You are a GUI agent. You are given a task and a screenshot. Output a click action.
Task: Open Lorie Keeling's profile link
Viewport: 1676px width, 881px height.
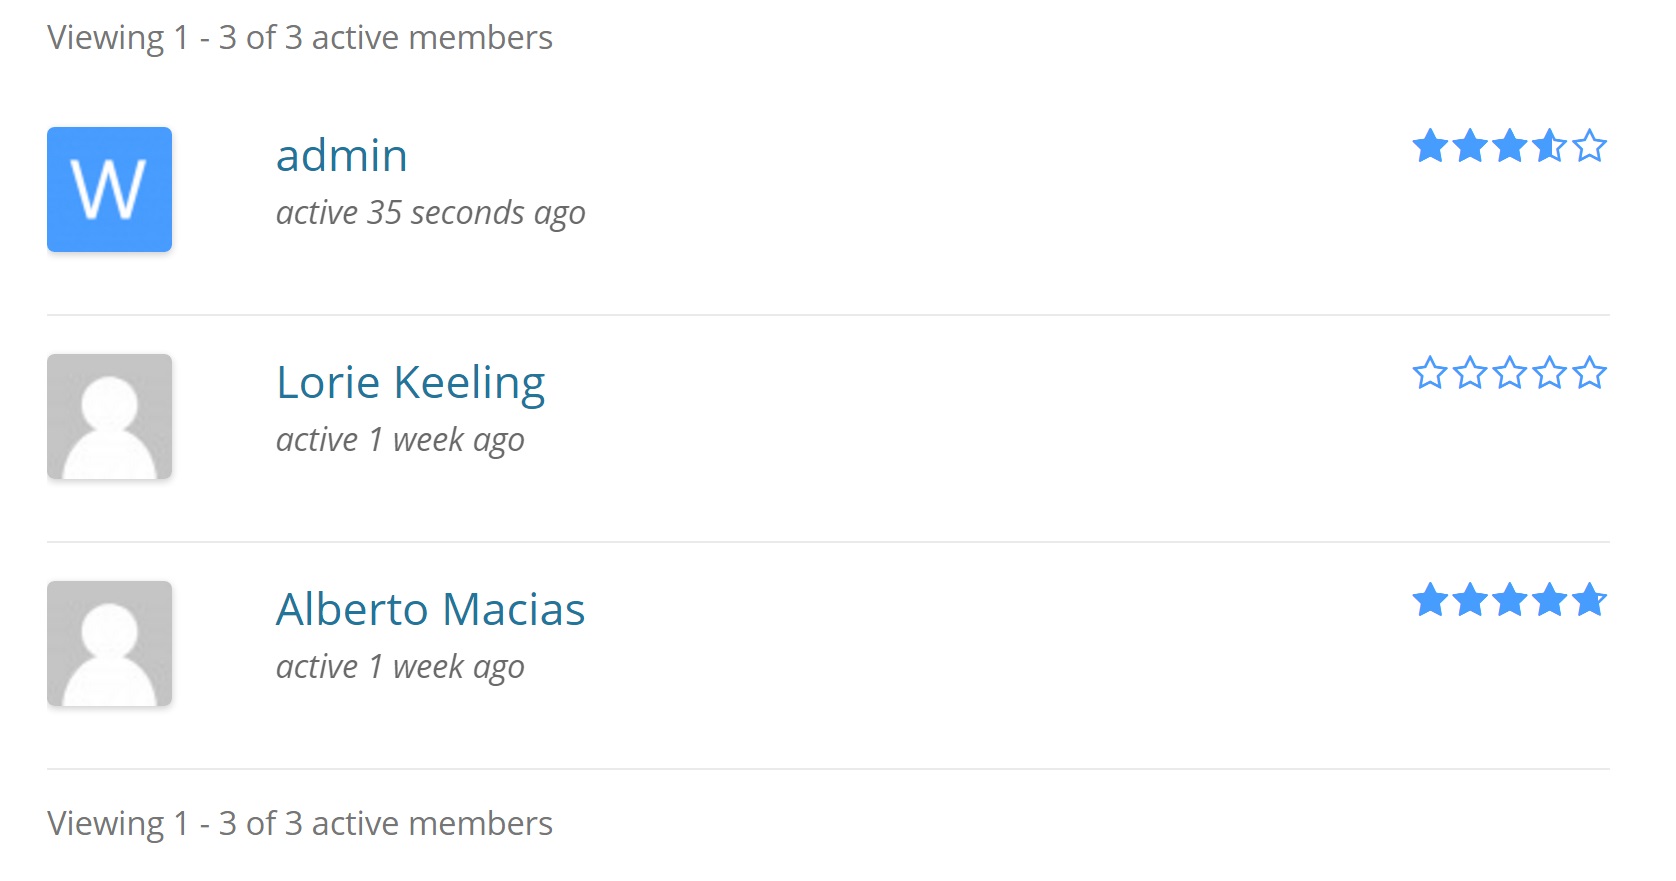point(410,383)
